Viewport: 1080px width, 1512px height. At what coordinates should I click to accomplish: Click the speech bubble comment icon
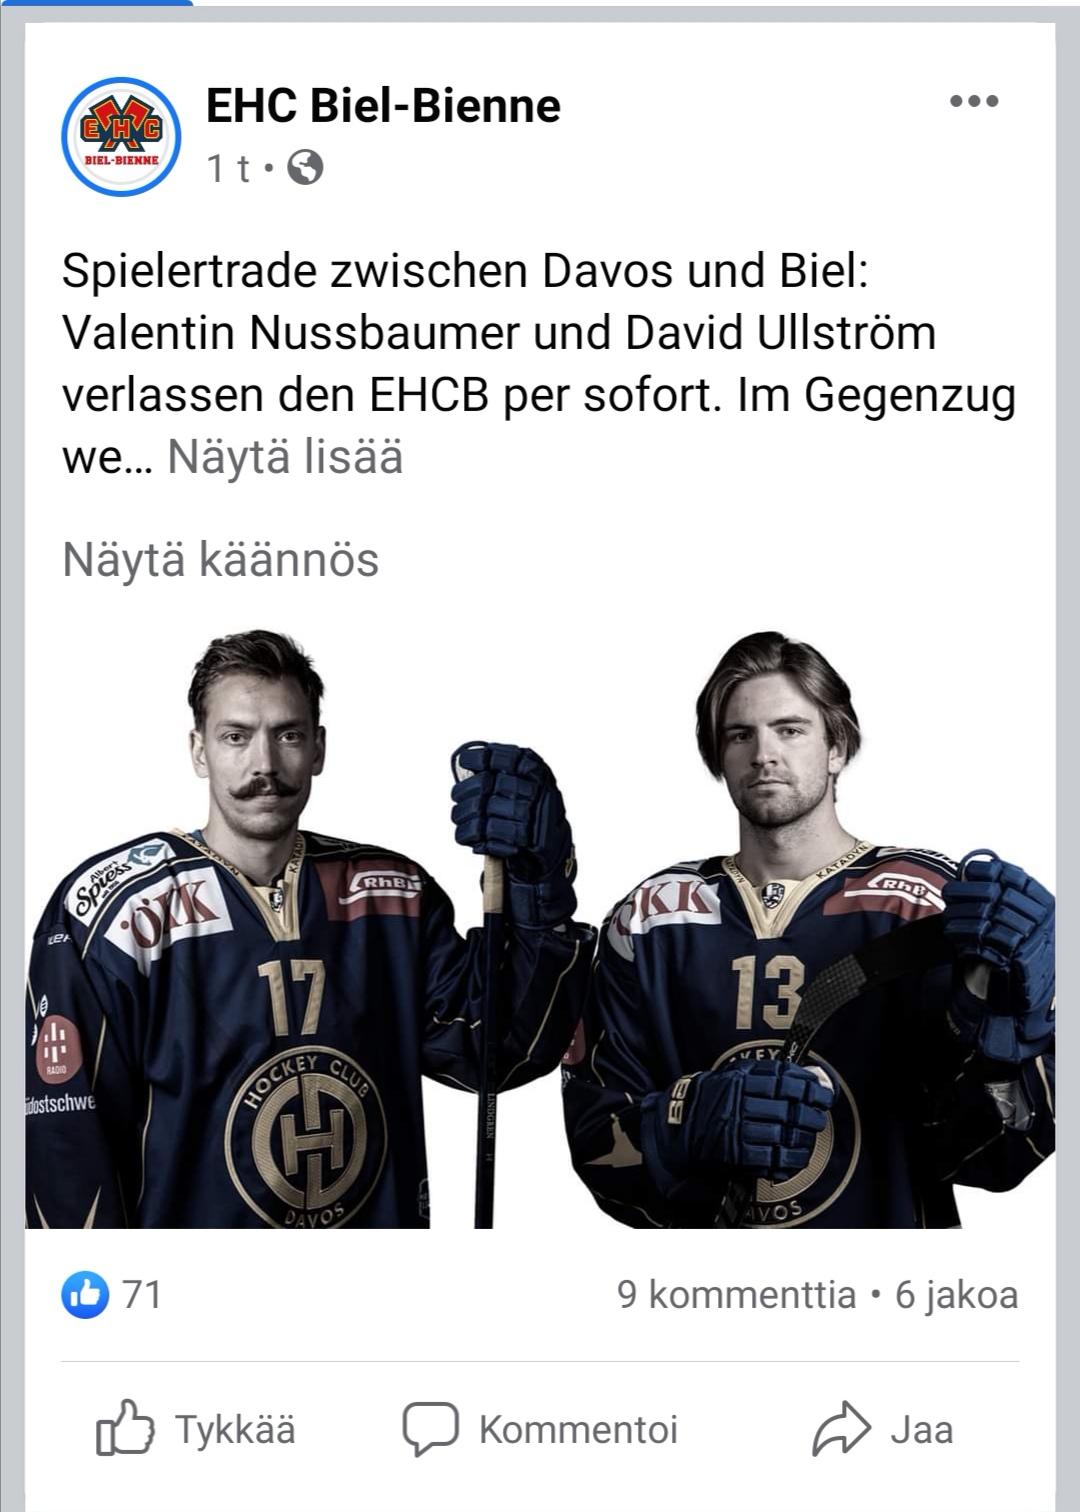click(430, 1429)
